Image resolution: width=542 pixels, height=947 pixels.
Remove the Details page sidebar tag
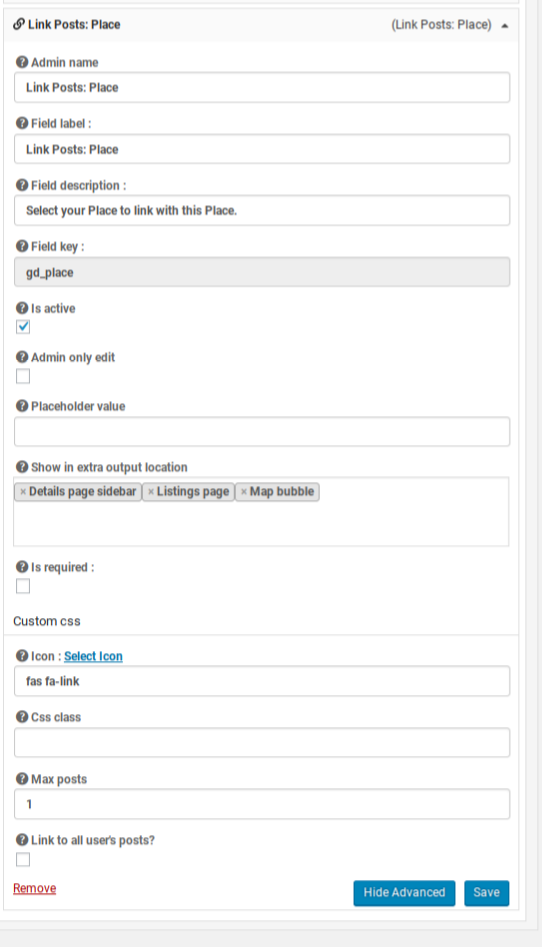(23, 492)
